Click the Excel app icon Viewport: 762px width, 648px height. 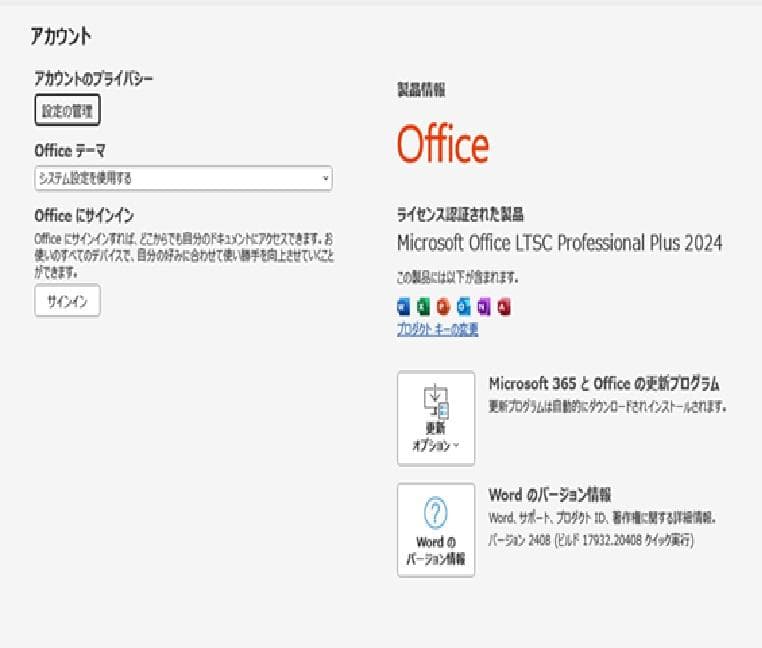click(x=423, y=307)
